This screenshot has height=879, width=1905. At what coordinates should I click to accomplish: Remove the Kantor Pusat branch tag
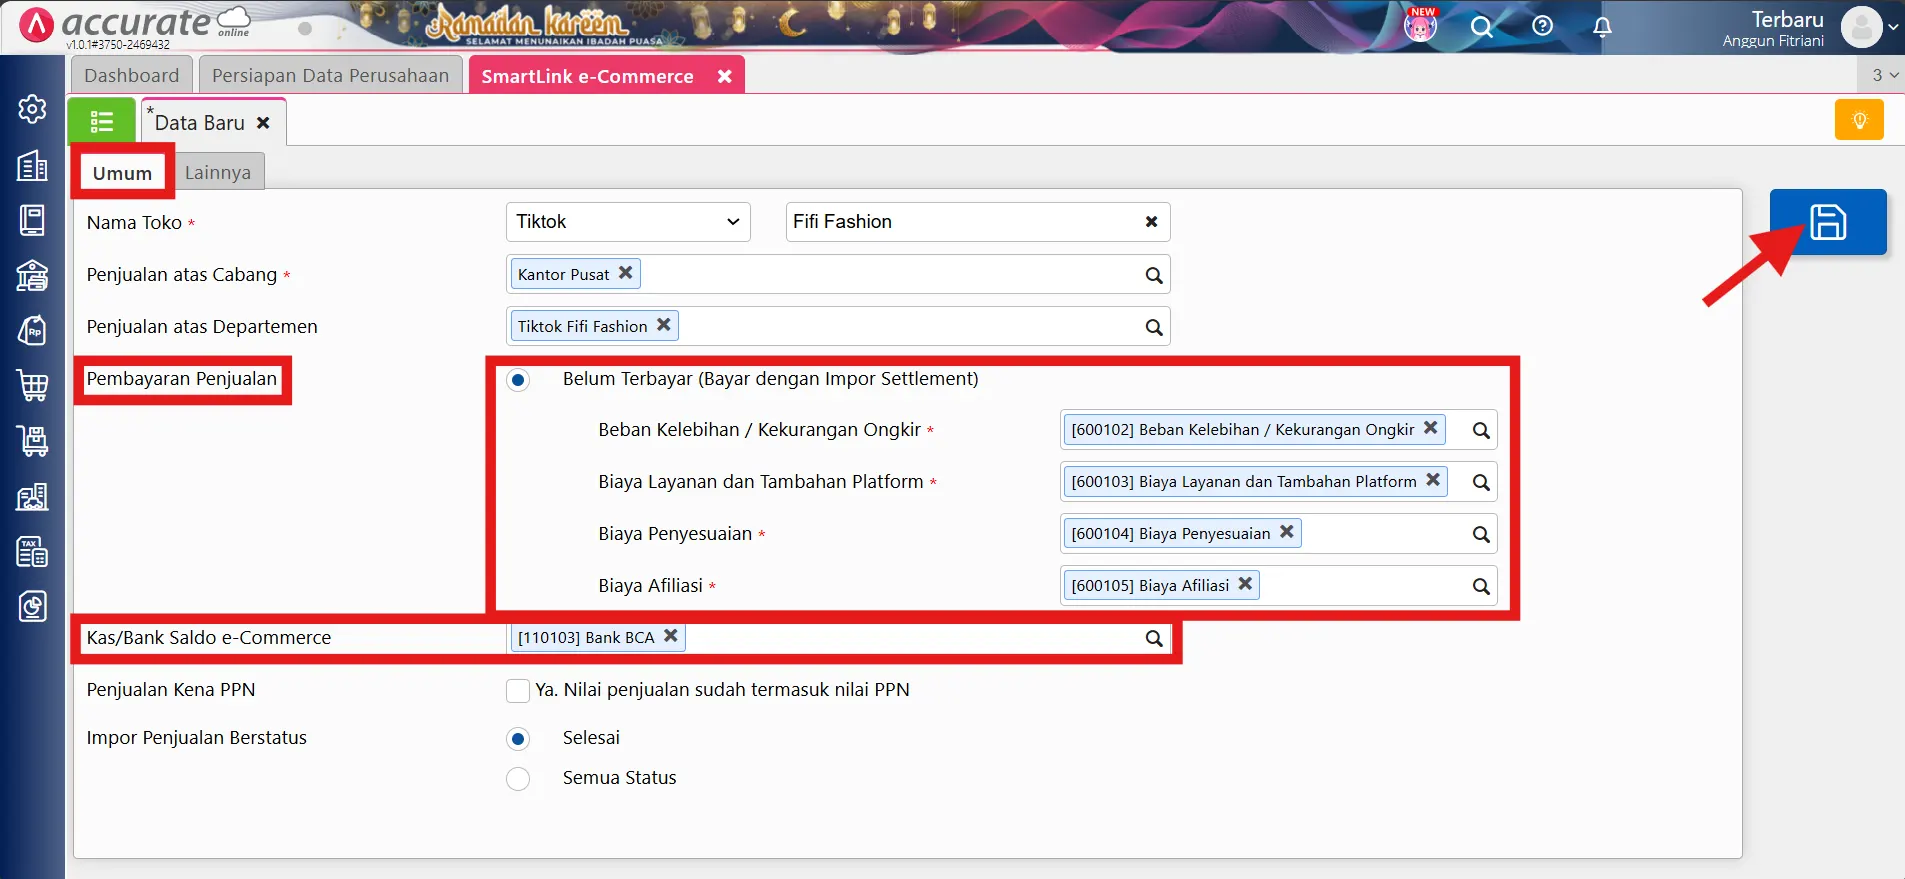click(x=626, y=273)
